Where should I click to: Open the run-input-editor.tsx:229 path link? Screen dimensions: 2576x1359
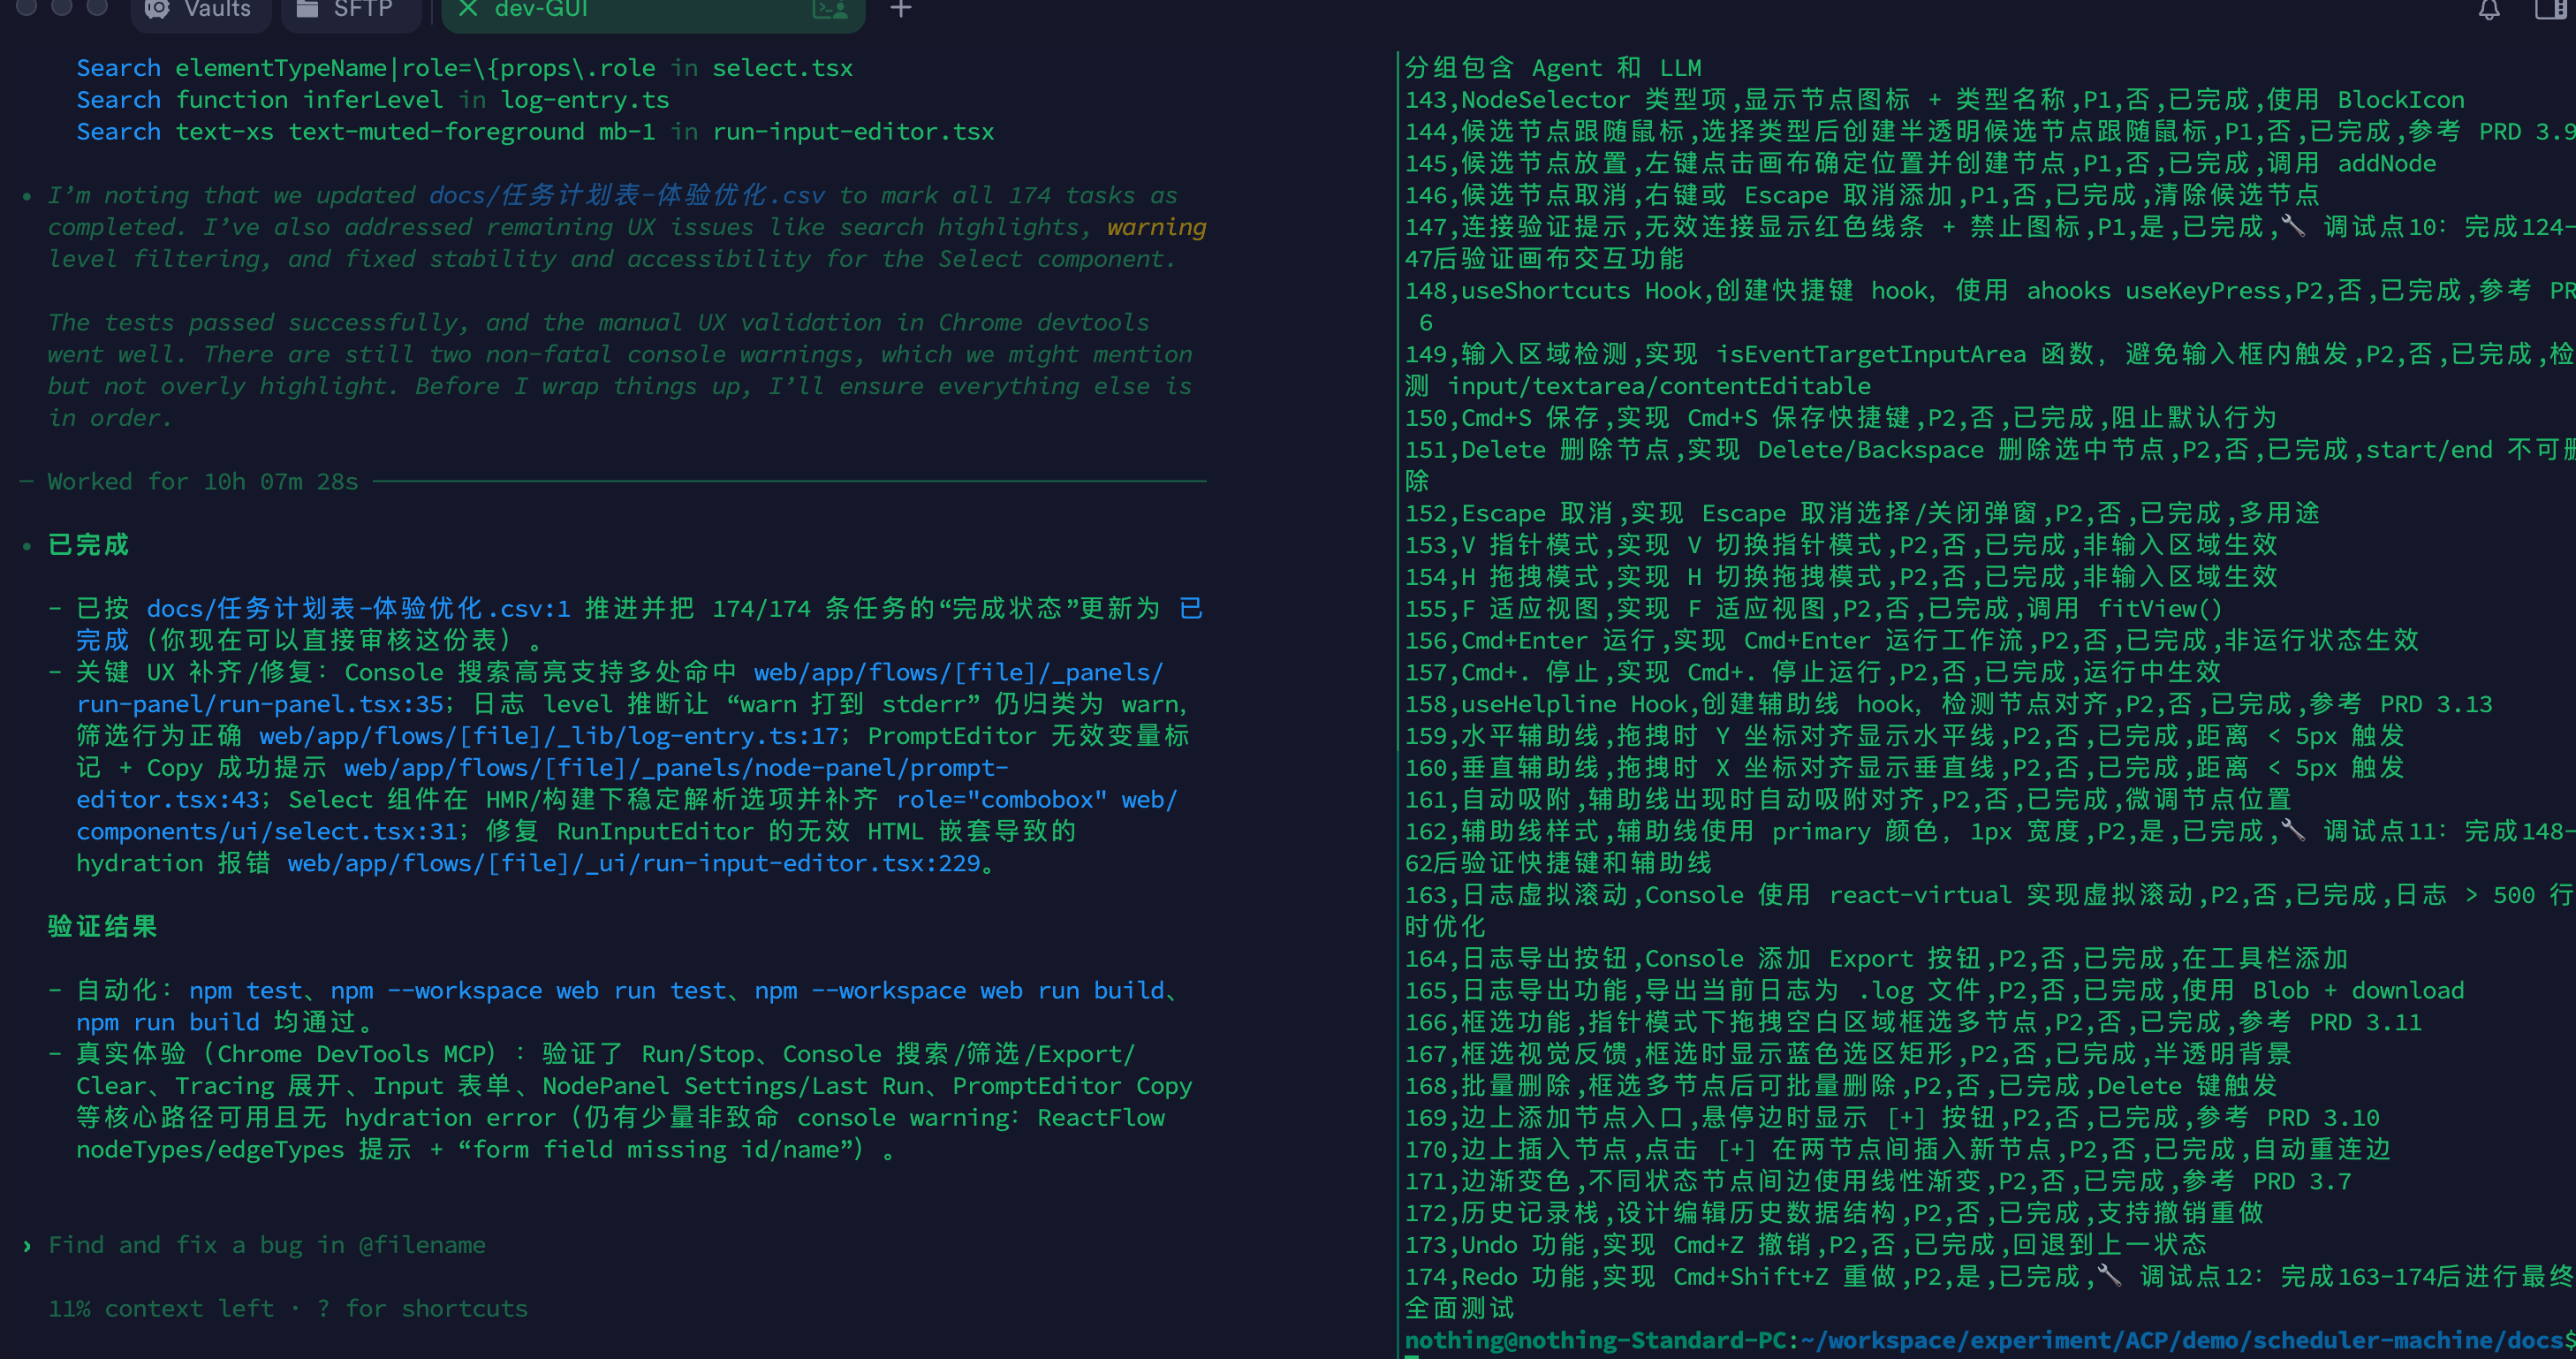[x=633, y=863]
